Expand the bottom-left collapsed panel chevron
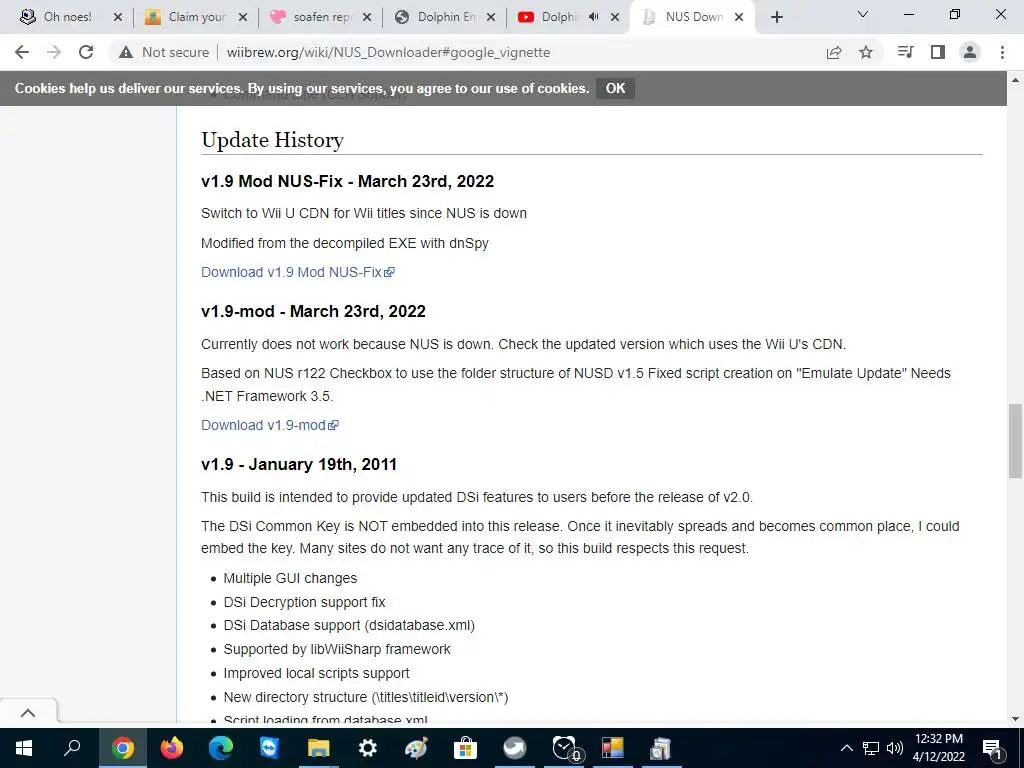 click(28, 713)
